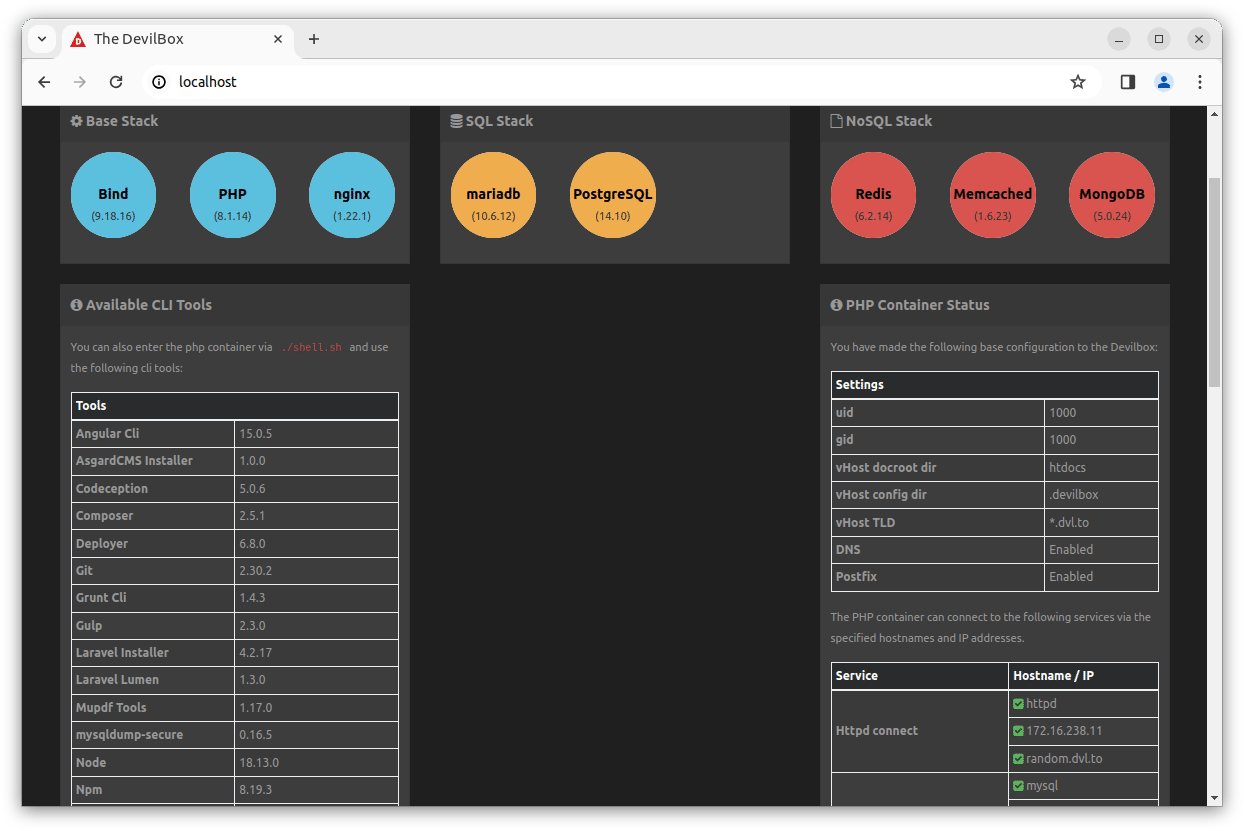Toggle the browser side panel
Image resolution: width=1244 pixels, height=831 pixels.
[1127, 82]
